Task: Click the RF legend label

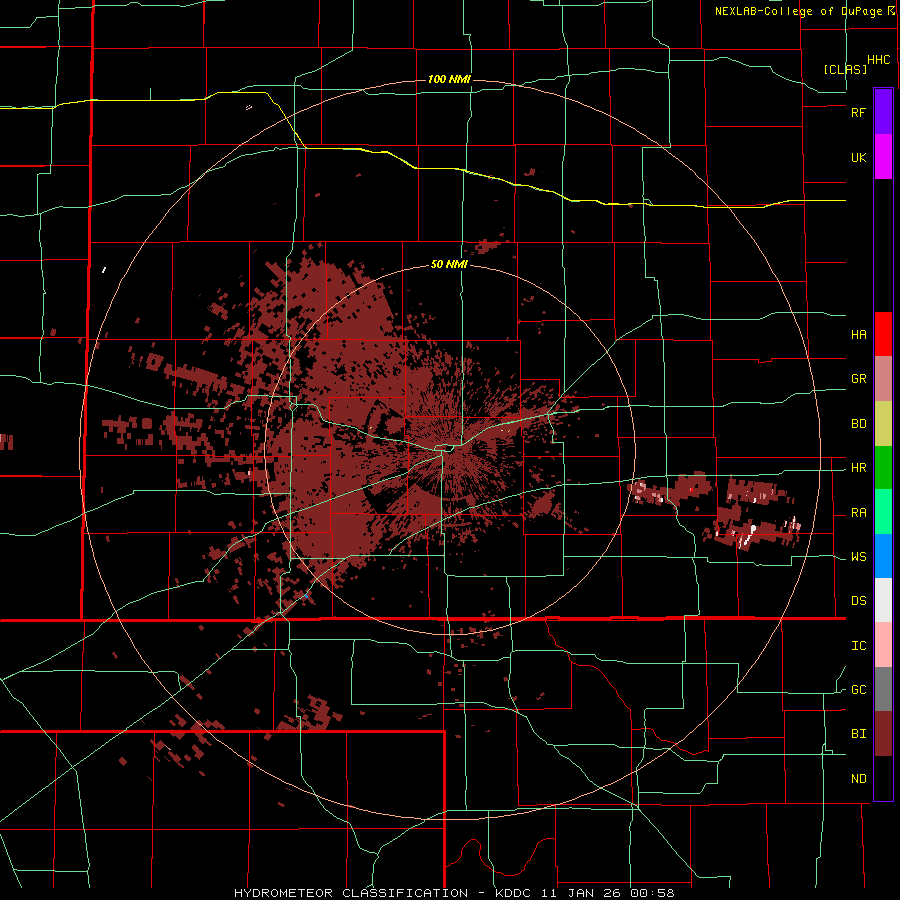Action: pos(858,112)
